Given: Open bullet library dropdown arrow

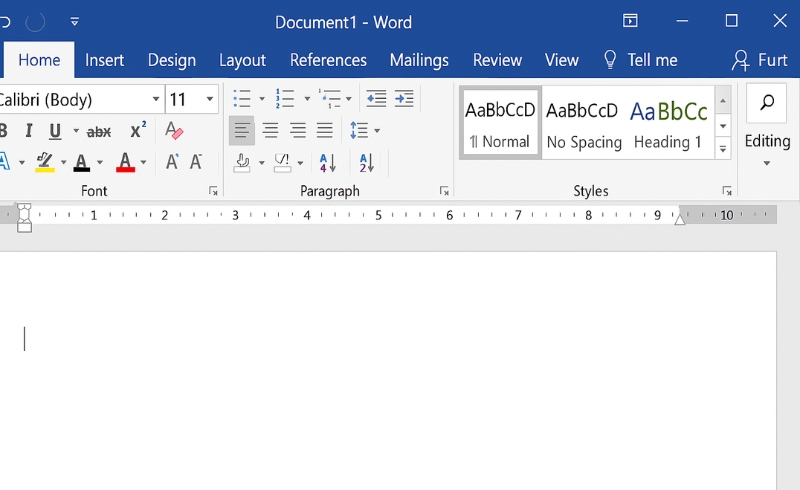Looking at the screenshot, I should pos(262,99).
